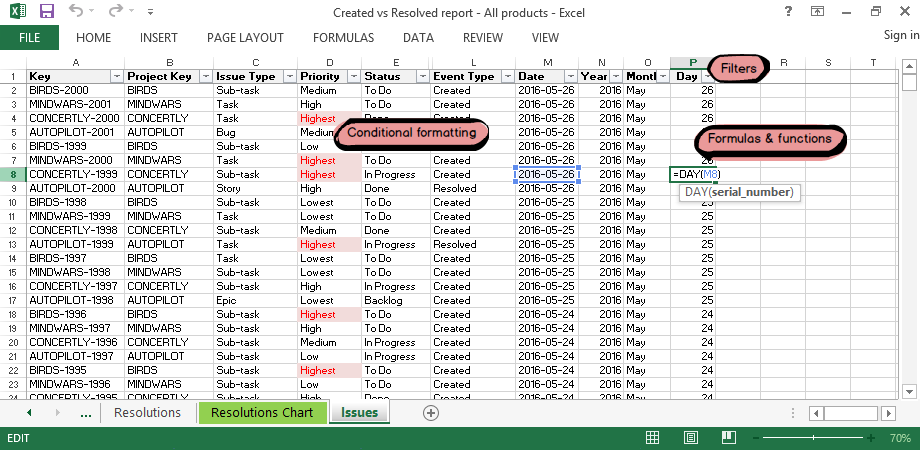Viewport: 920px width, 450px height.
Task: Click the Save icon in quick access toolbar
Action: pyautogui.click(x=47, y=11)
